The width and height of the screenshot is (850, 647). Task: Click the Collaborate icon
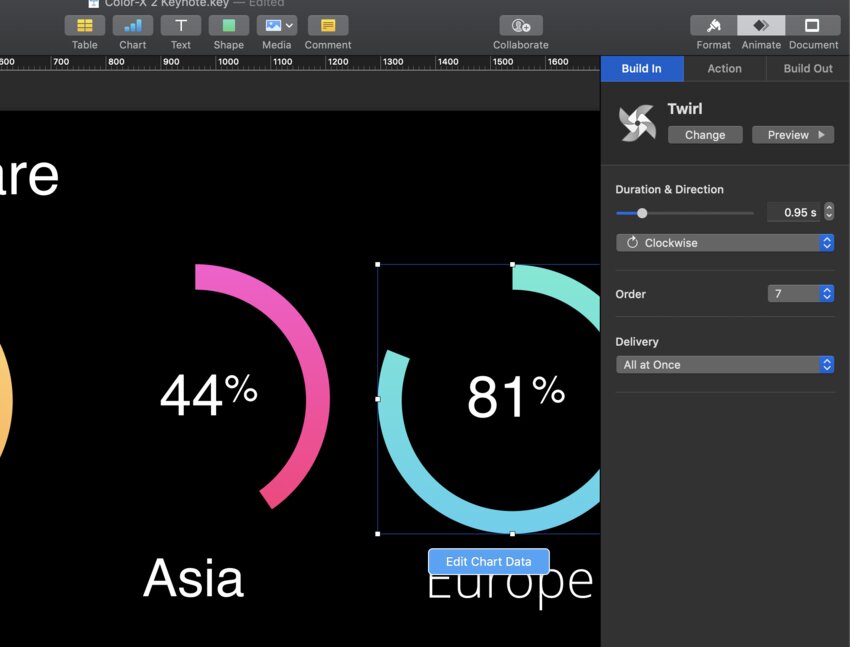pyautogui.click(x=520, y=26)
